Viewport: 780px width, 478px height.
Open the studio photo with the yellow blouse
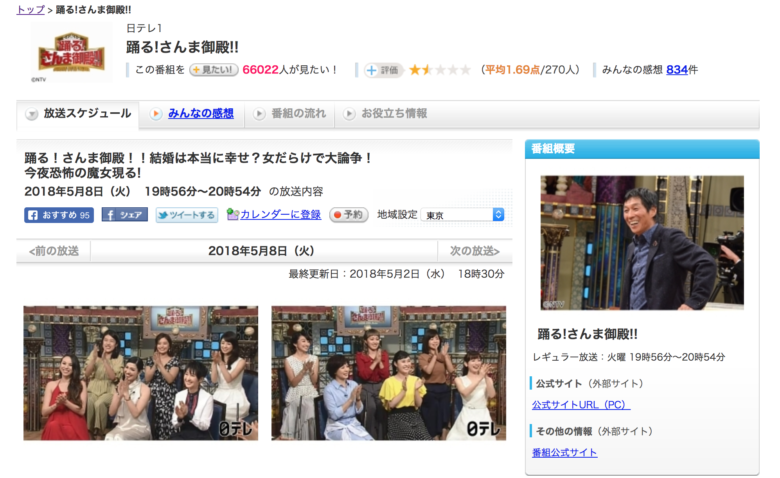coord(389,373)
